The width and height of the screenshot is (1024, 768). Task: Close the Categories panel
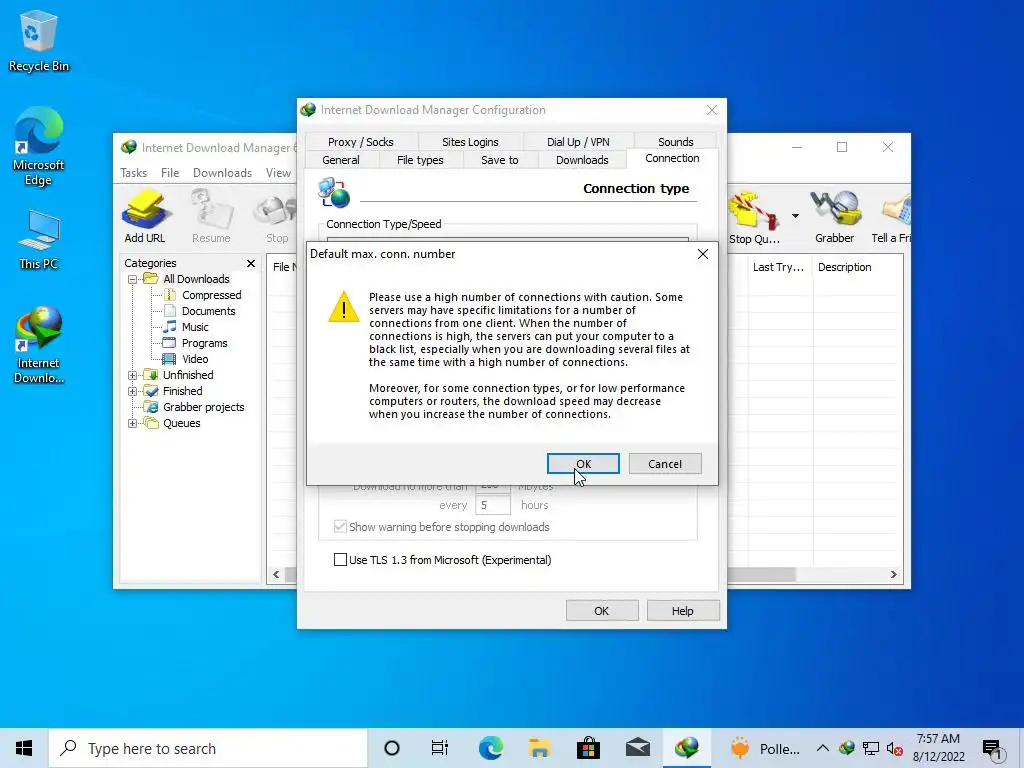[x=251, y=263]
